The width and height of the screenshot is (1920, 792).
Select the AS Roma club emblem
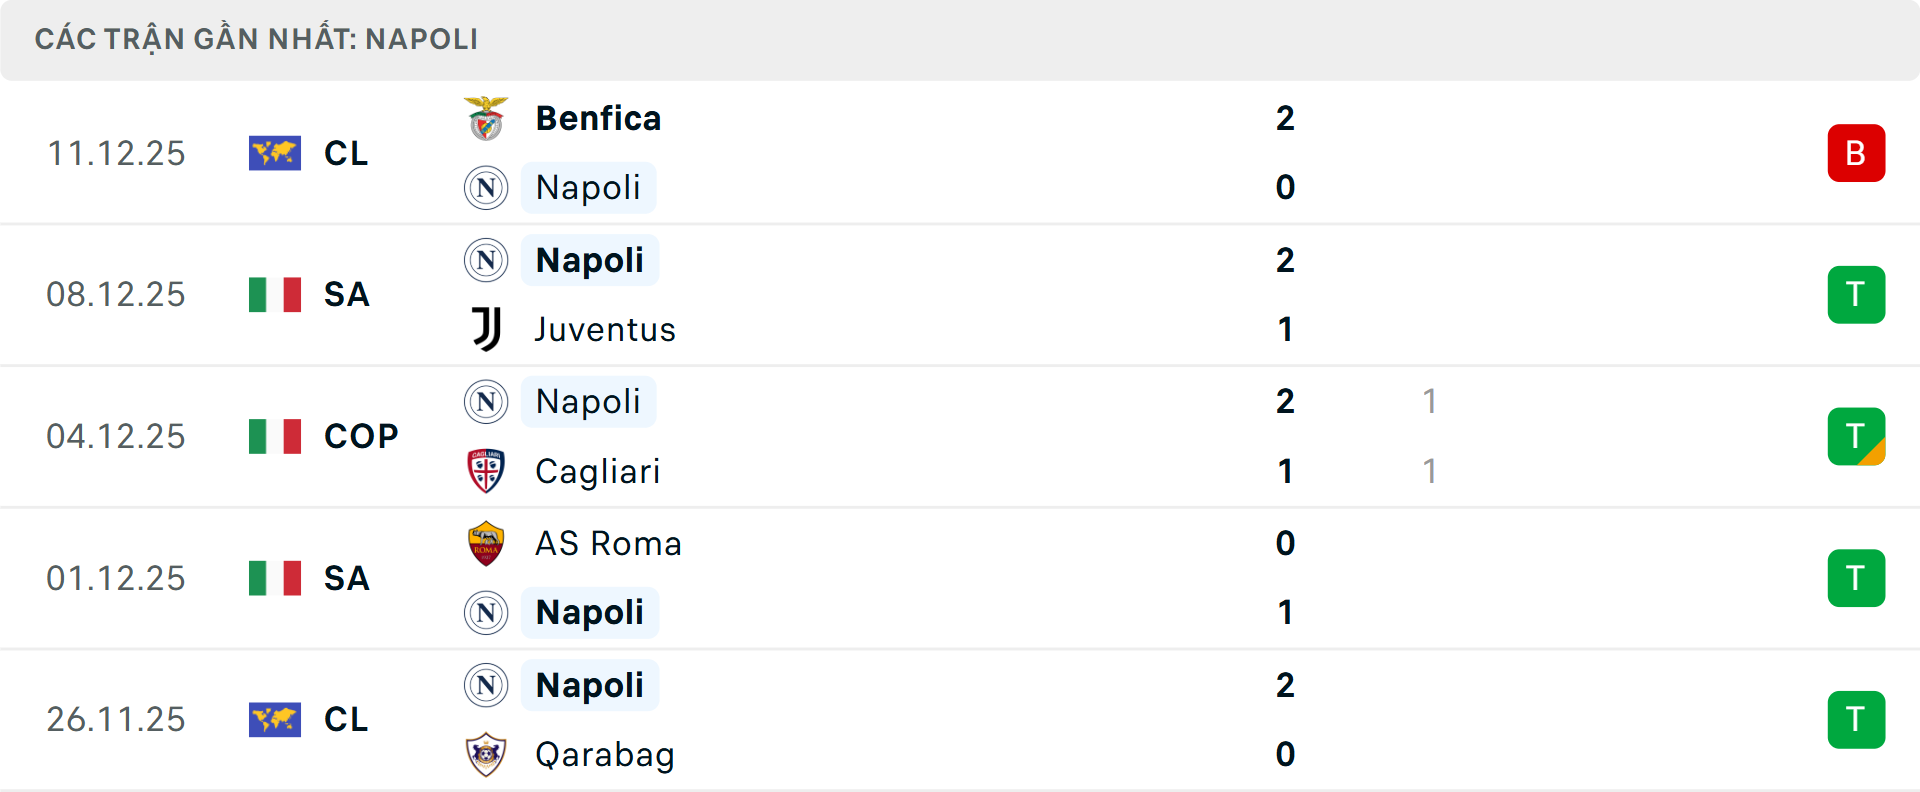pos(486,543)
